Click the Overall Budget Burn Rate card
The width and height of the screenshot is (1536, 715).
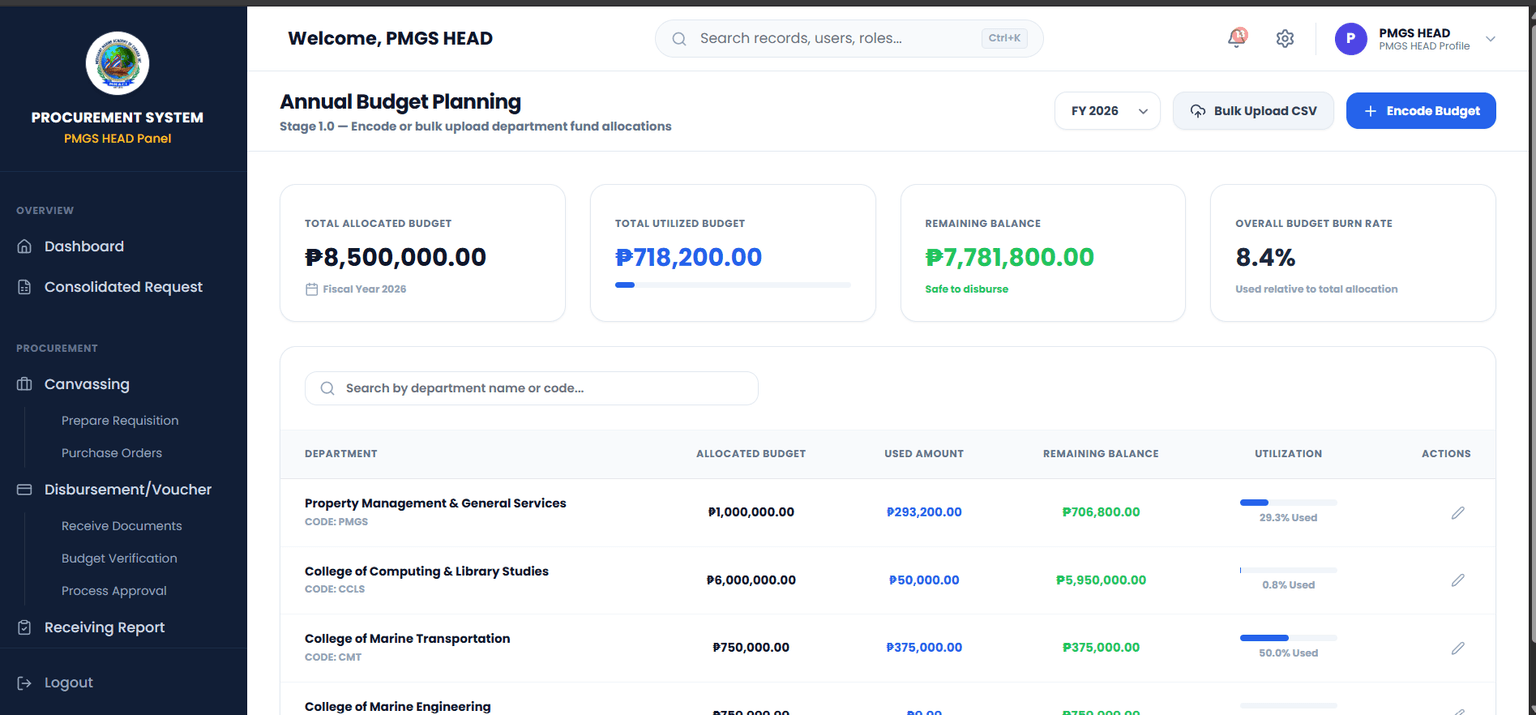[x=1353, y=253]
